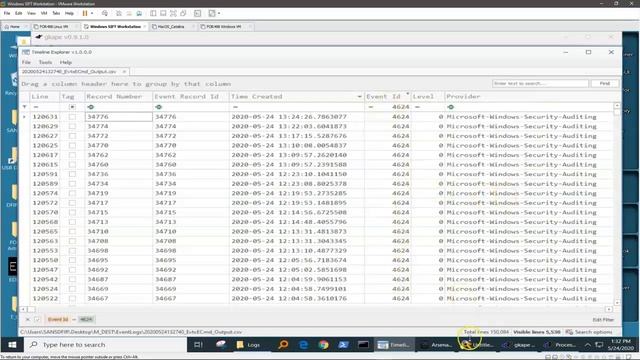Click the VMware pause VM icon
Image resolution: width=640 pixels, height=360 pixels.
[x=85, y=13]
